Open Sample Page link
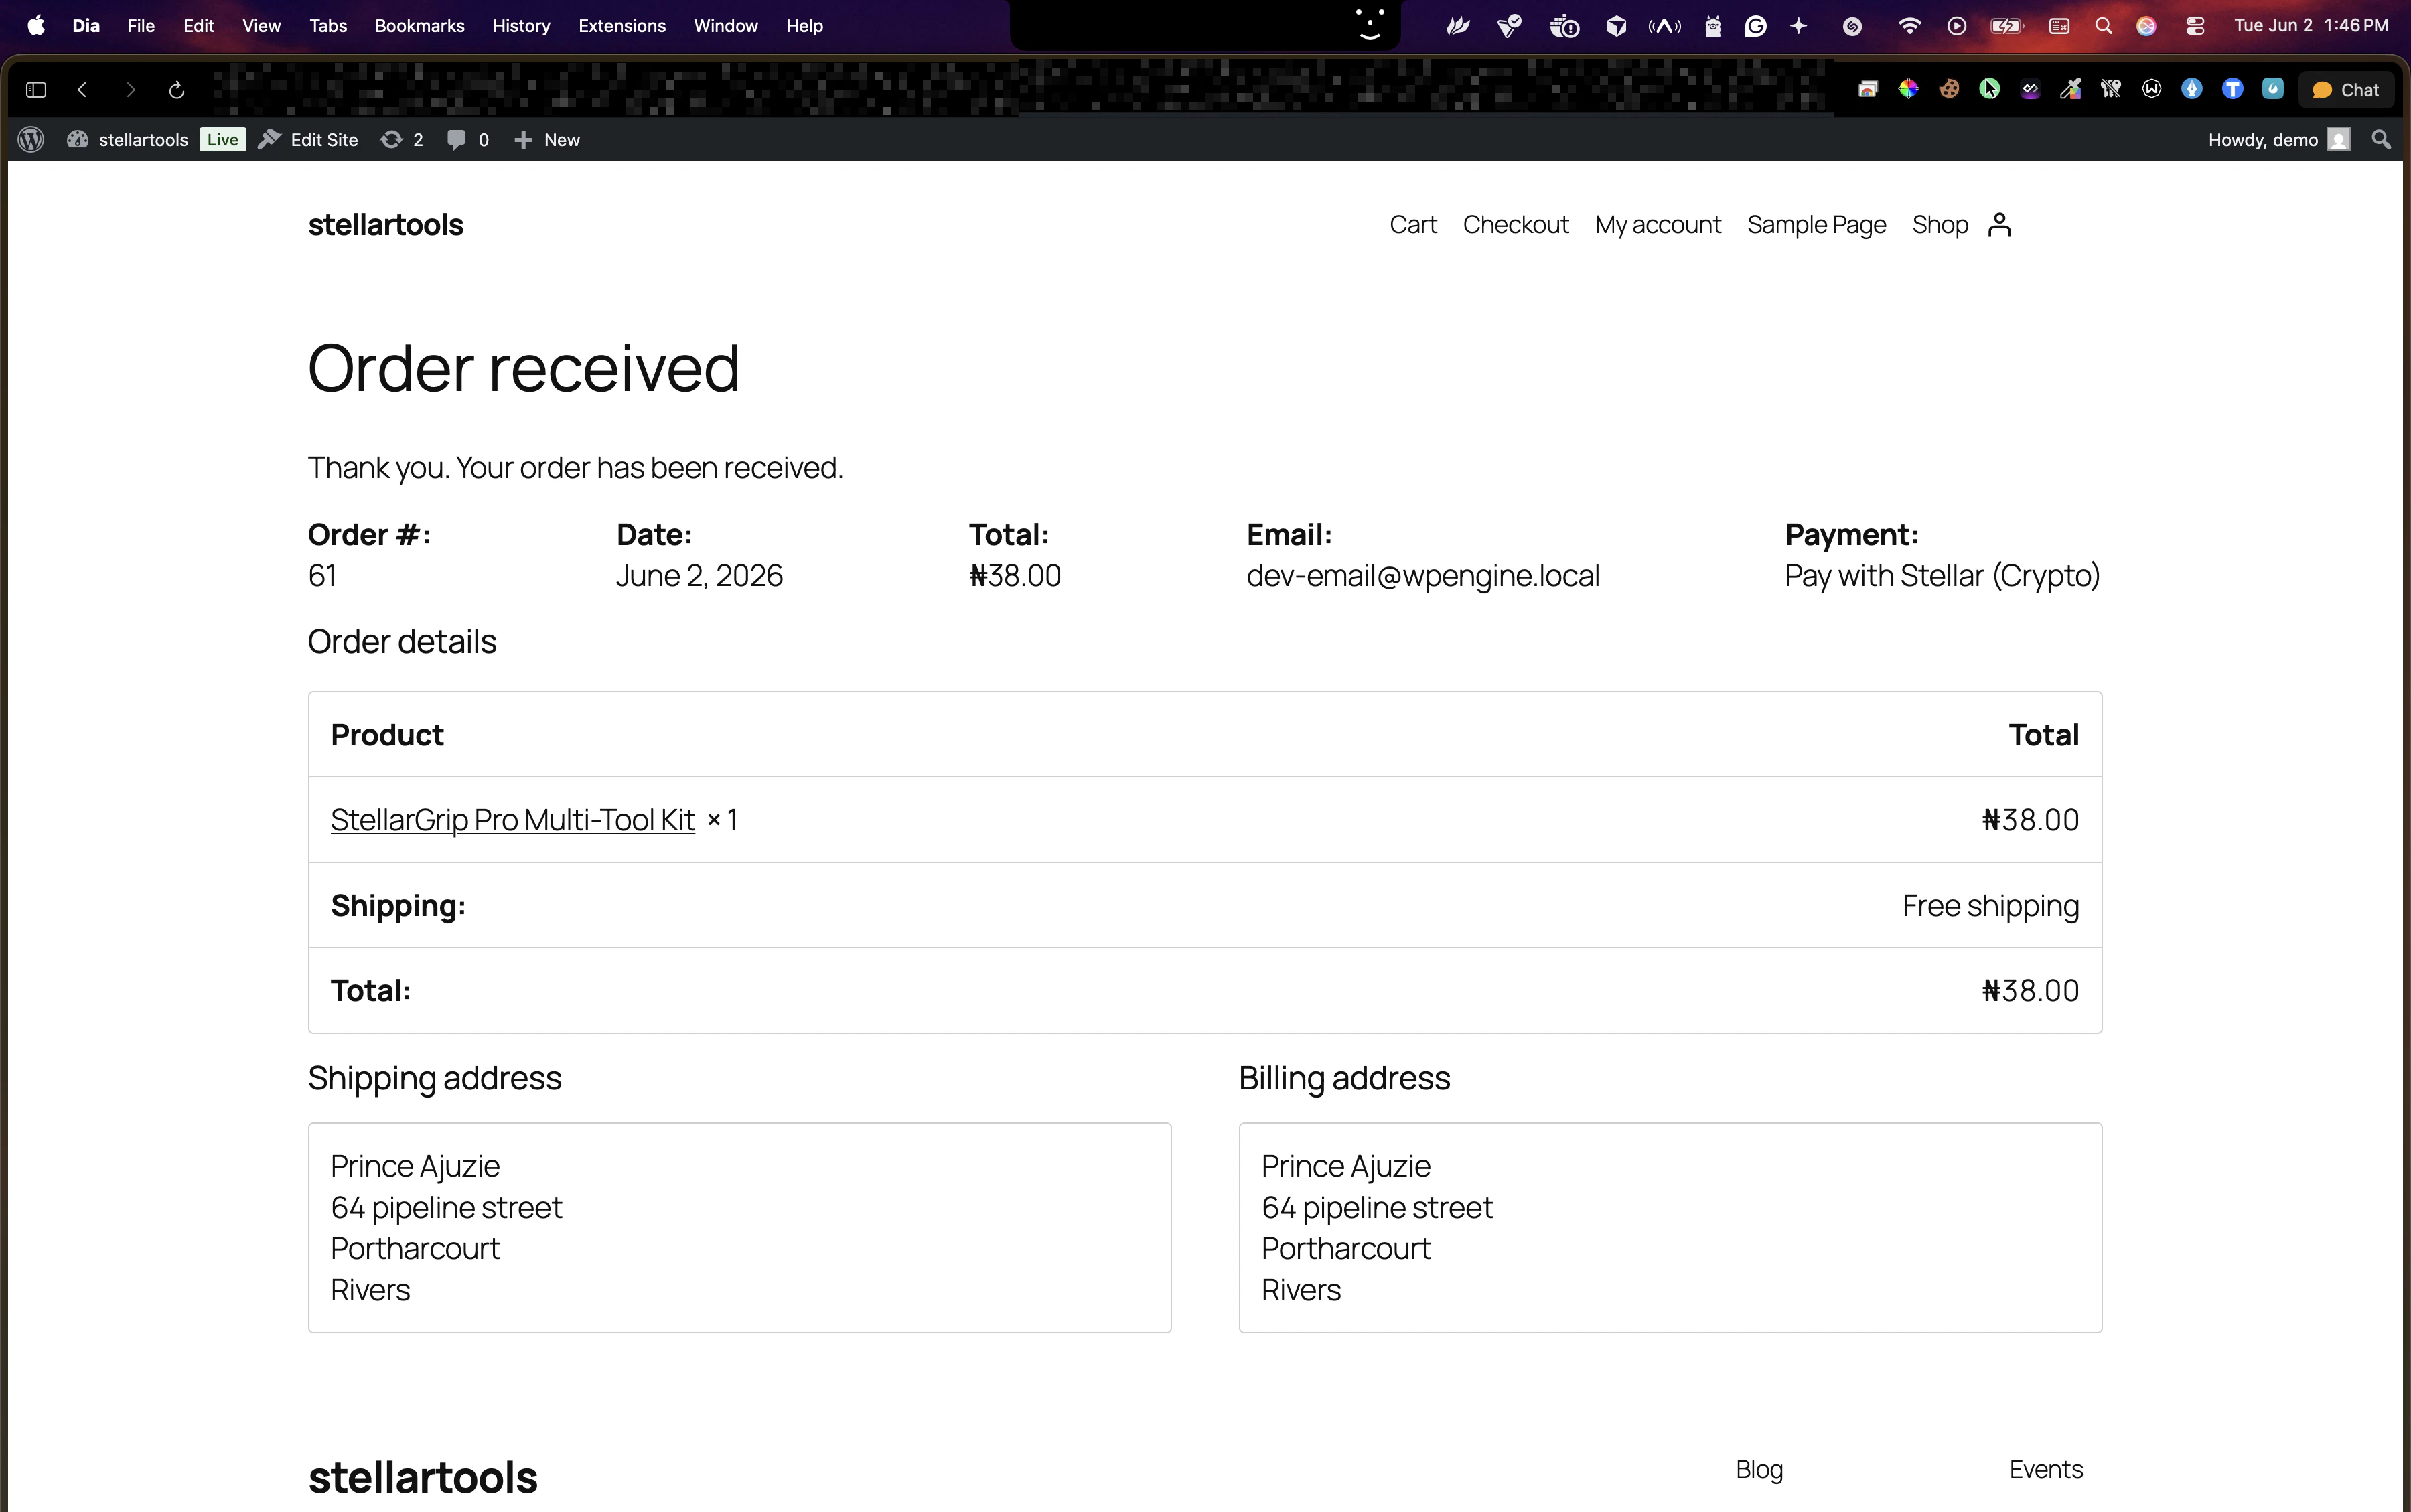Image resolution: width=2411 pixels, height=1512 pixels. click(1816, 225)
